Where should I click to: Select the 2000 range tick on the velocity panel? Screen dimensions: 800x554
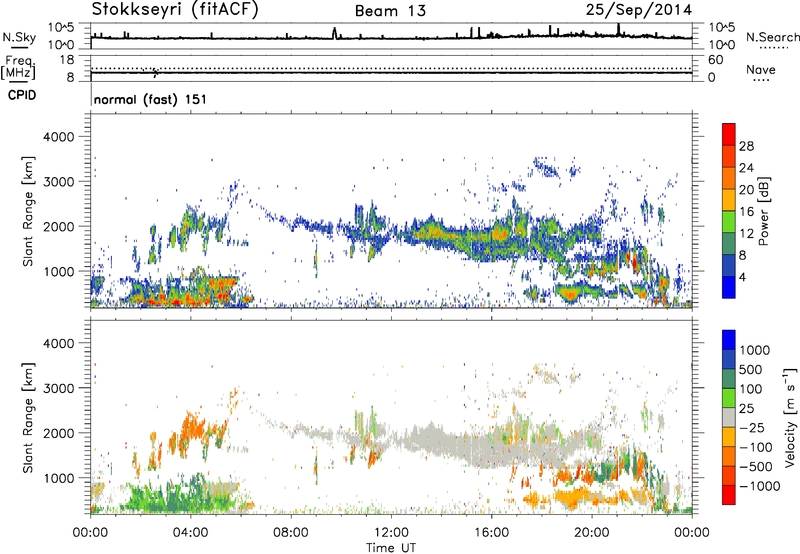58,433
